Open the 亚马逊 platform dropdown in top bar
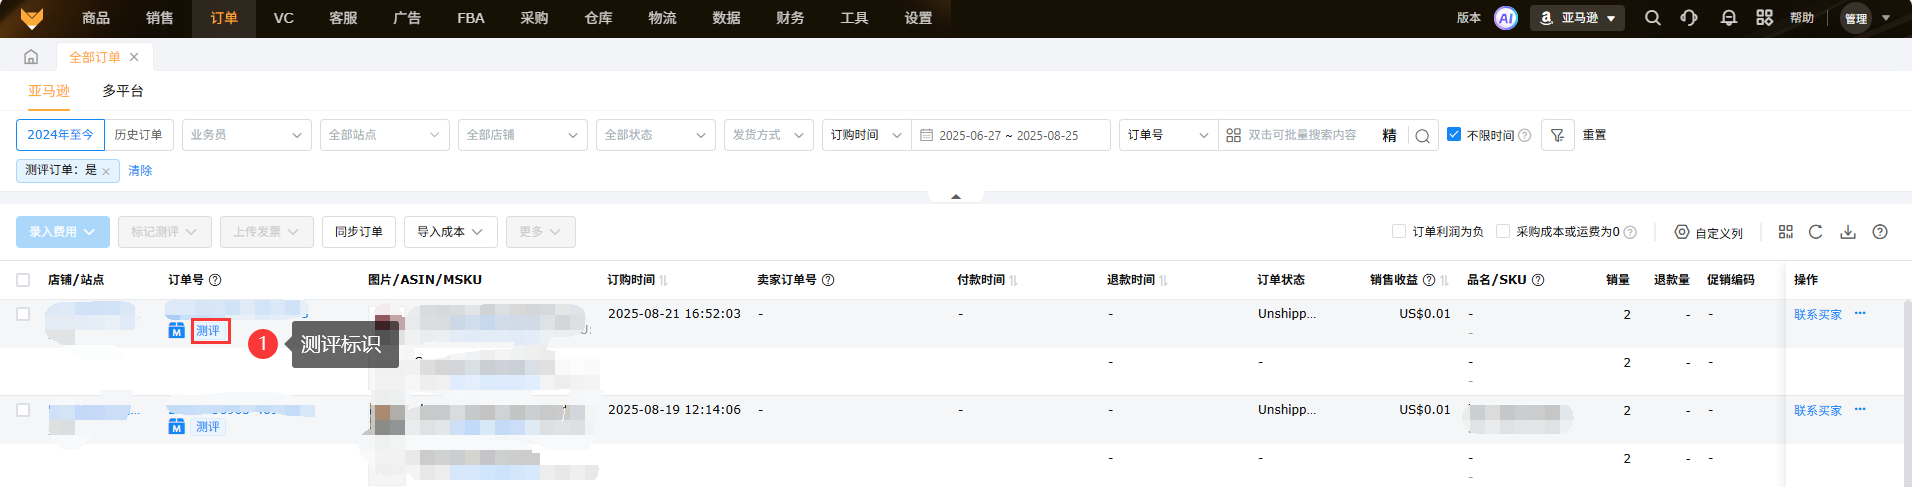The width and height of the screenshot is (1912, 487). pyautogui.click(x=1577, y=18)
